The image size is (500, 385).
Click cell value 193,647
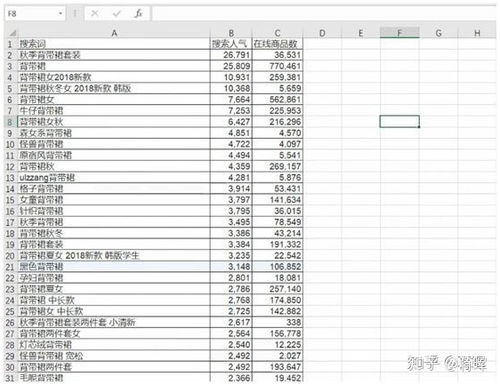coord(277,367)
